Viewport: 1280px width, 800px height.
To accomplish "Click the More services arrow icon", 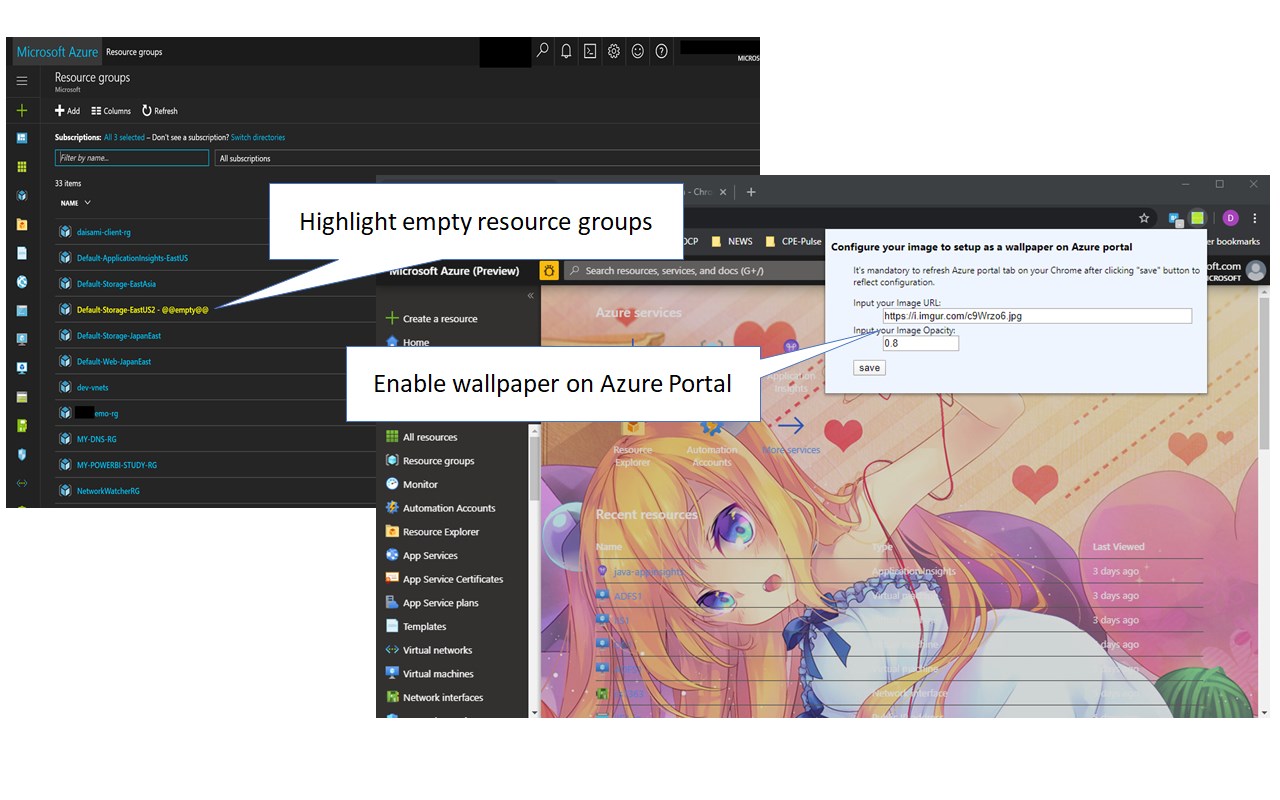I will click(791, 426).
